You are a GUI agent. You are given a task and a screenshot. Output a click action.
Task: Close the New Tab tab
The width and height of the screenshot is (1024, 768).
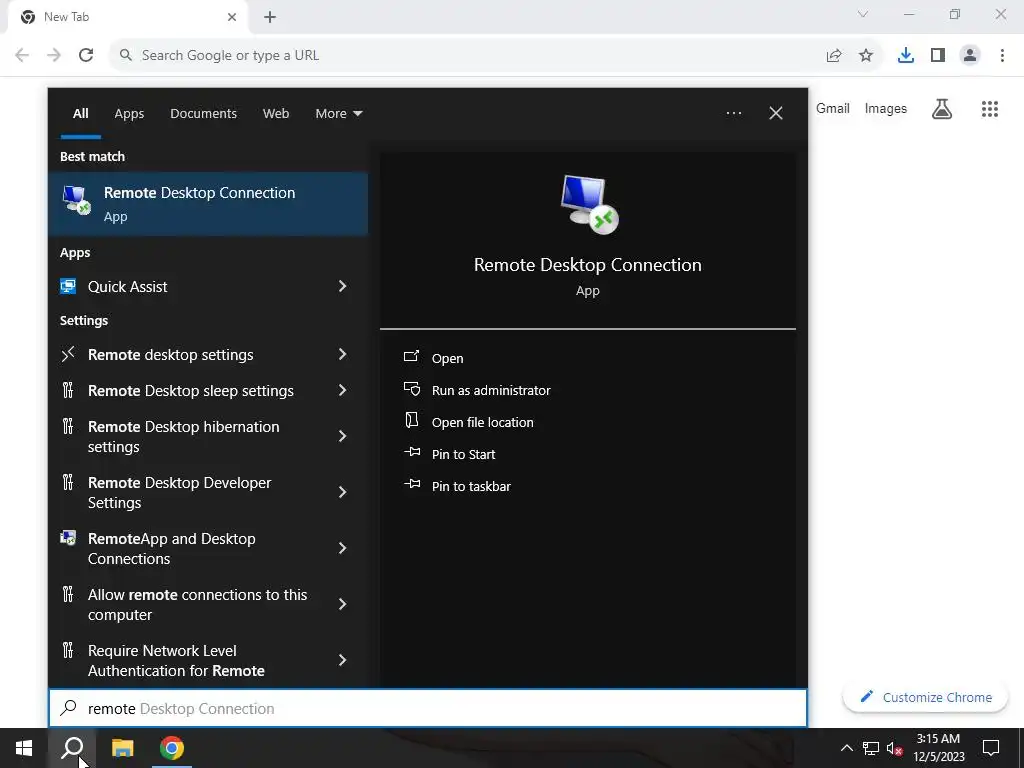click(232, 17)
